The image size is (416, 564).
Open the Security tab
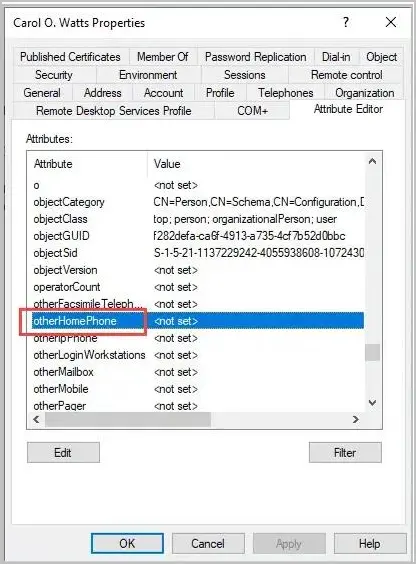coord(54,75)
